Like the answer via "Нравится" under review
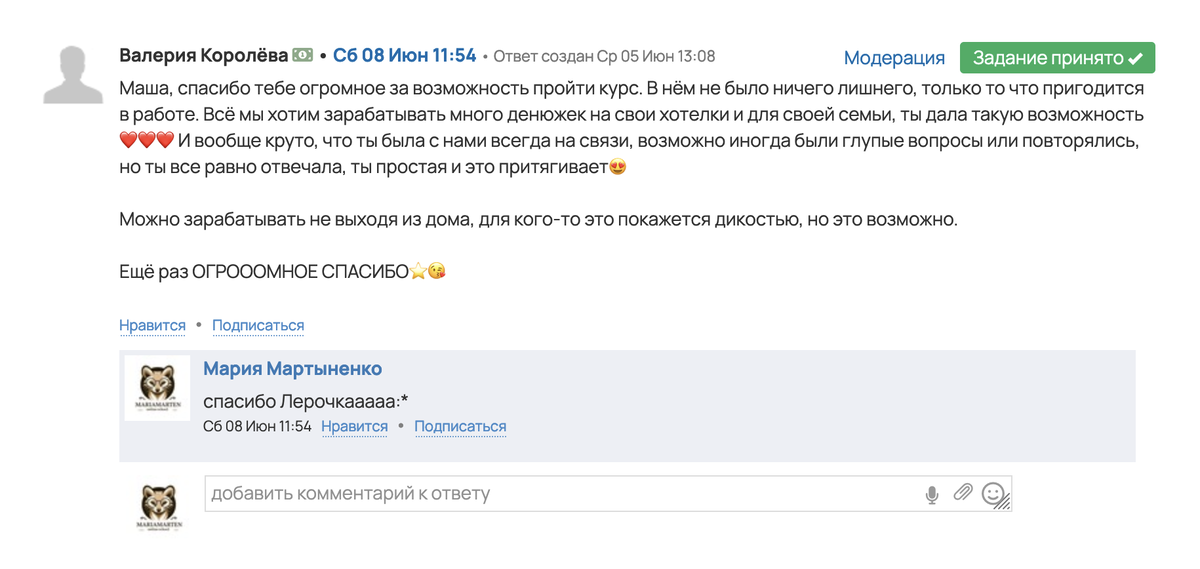Viewport: 1200px width, 569px height. (x=152, y=325)
